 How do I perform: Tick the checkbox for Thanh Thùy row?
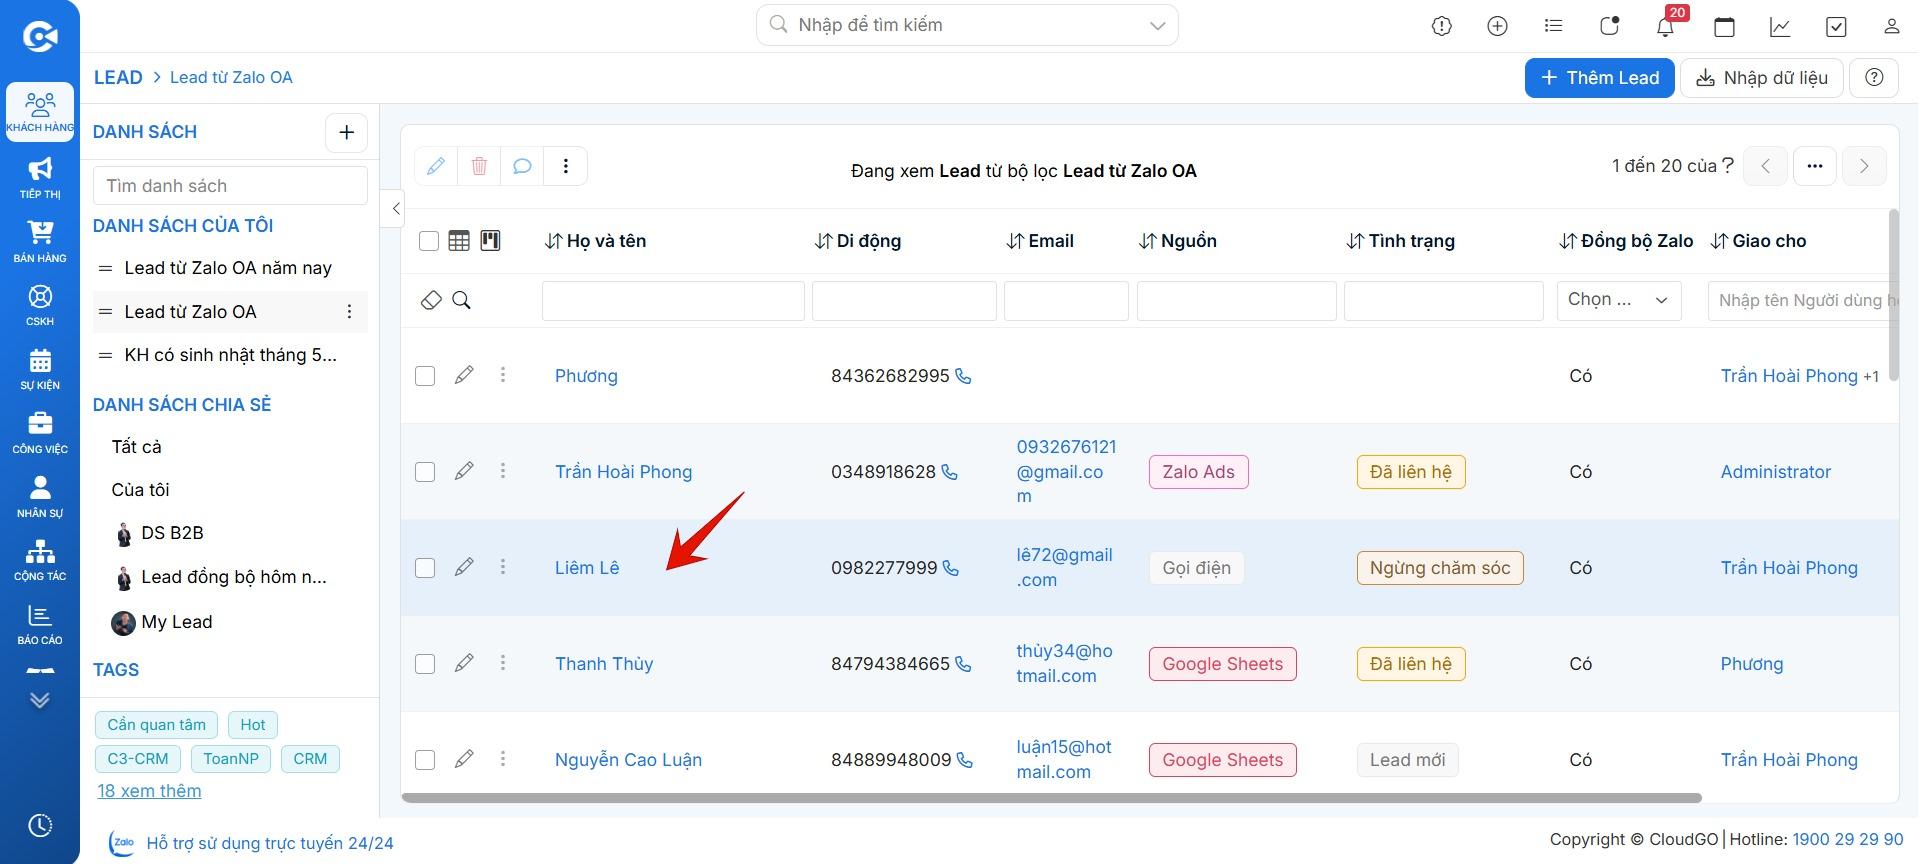tap(425, 664)
